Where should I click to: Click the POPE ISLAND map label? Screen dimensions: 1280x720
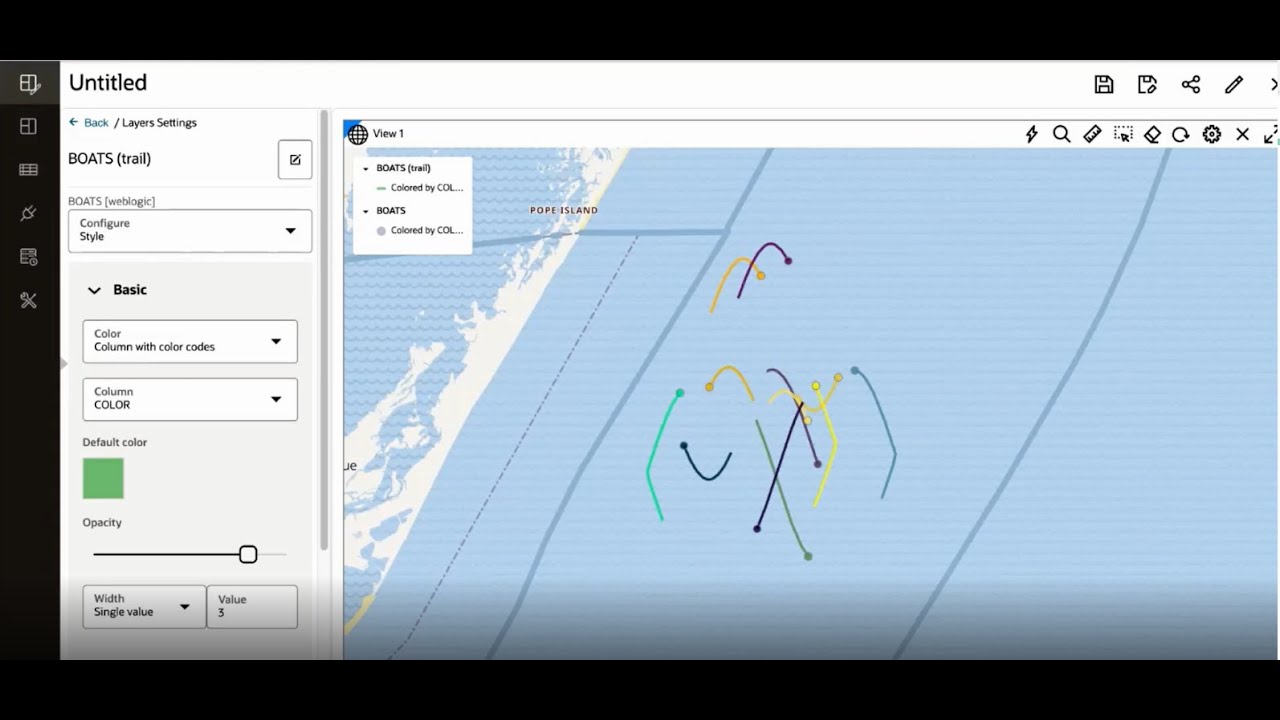tap(564, 211)
